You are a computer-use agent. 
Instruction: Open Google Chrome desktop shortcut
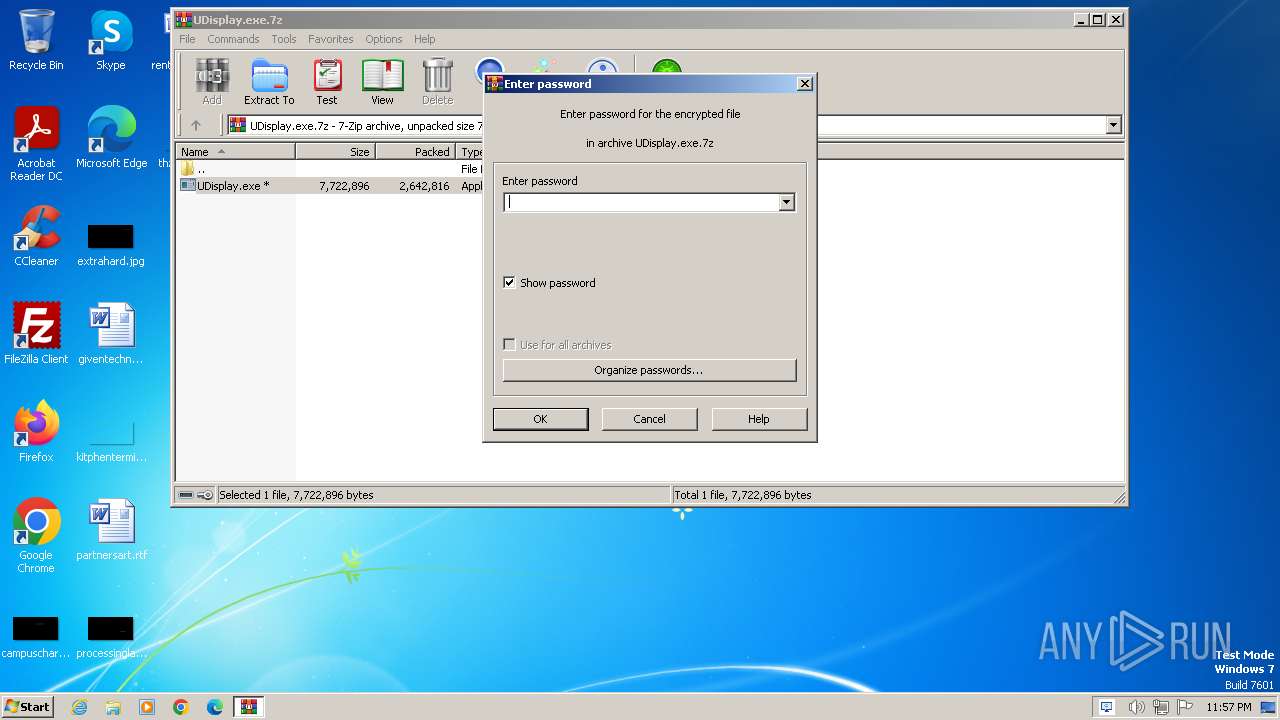[x=36, y=536]
